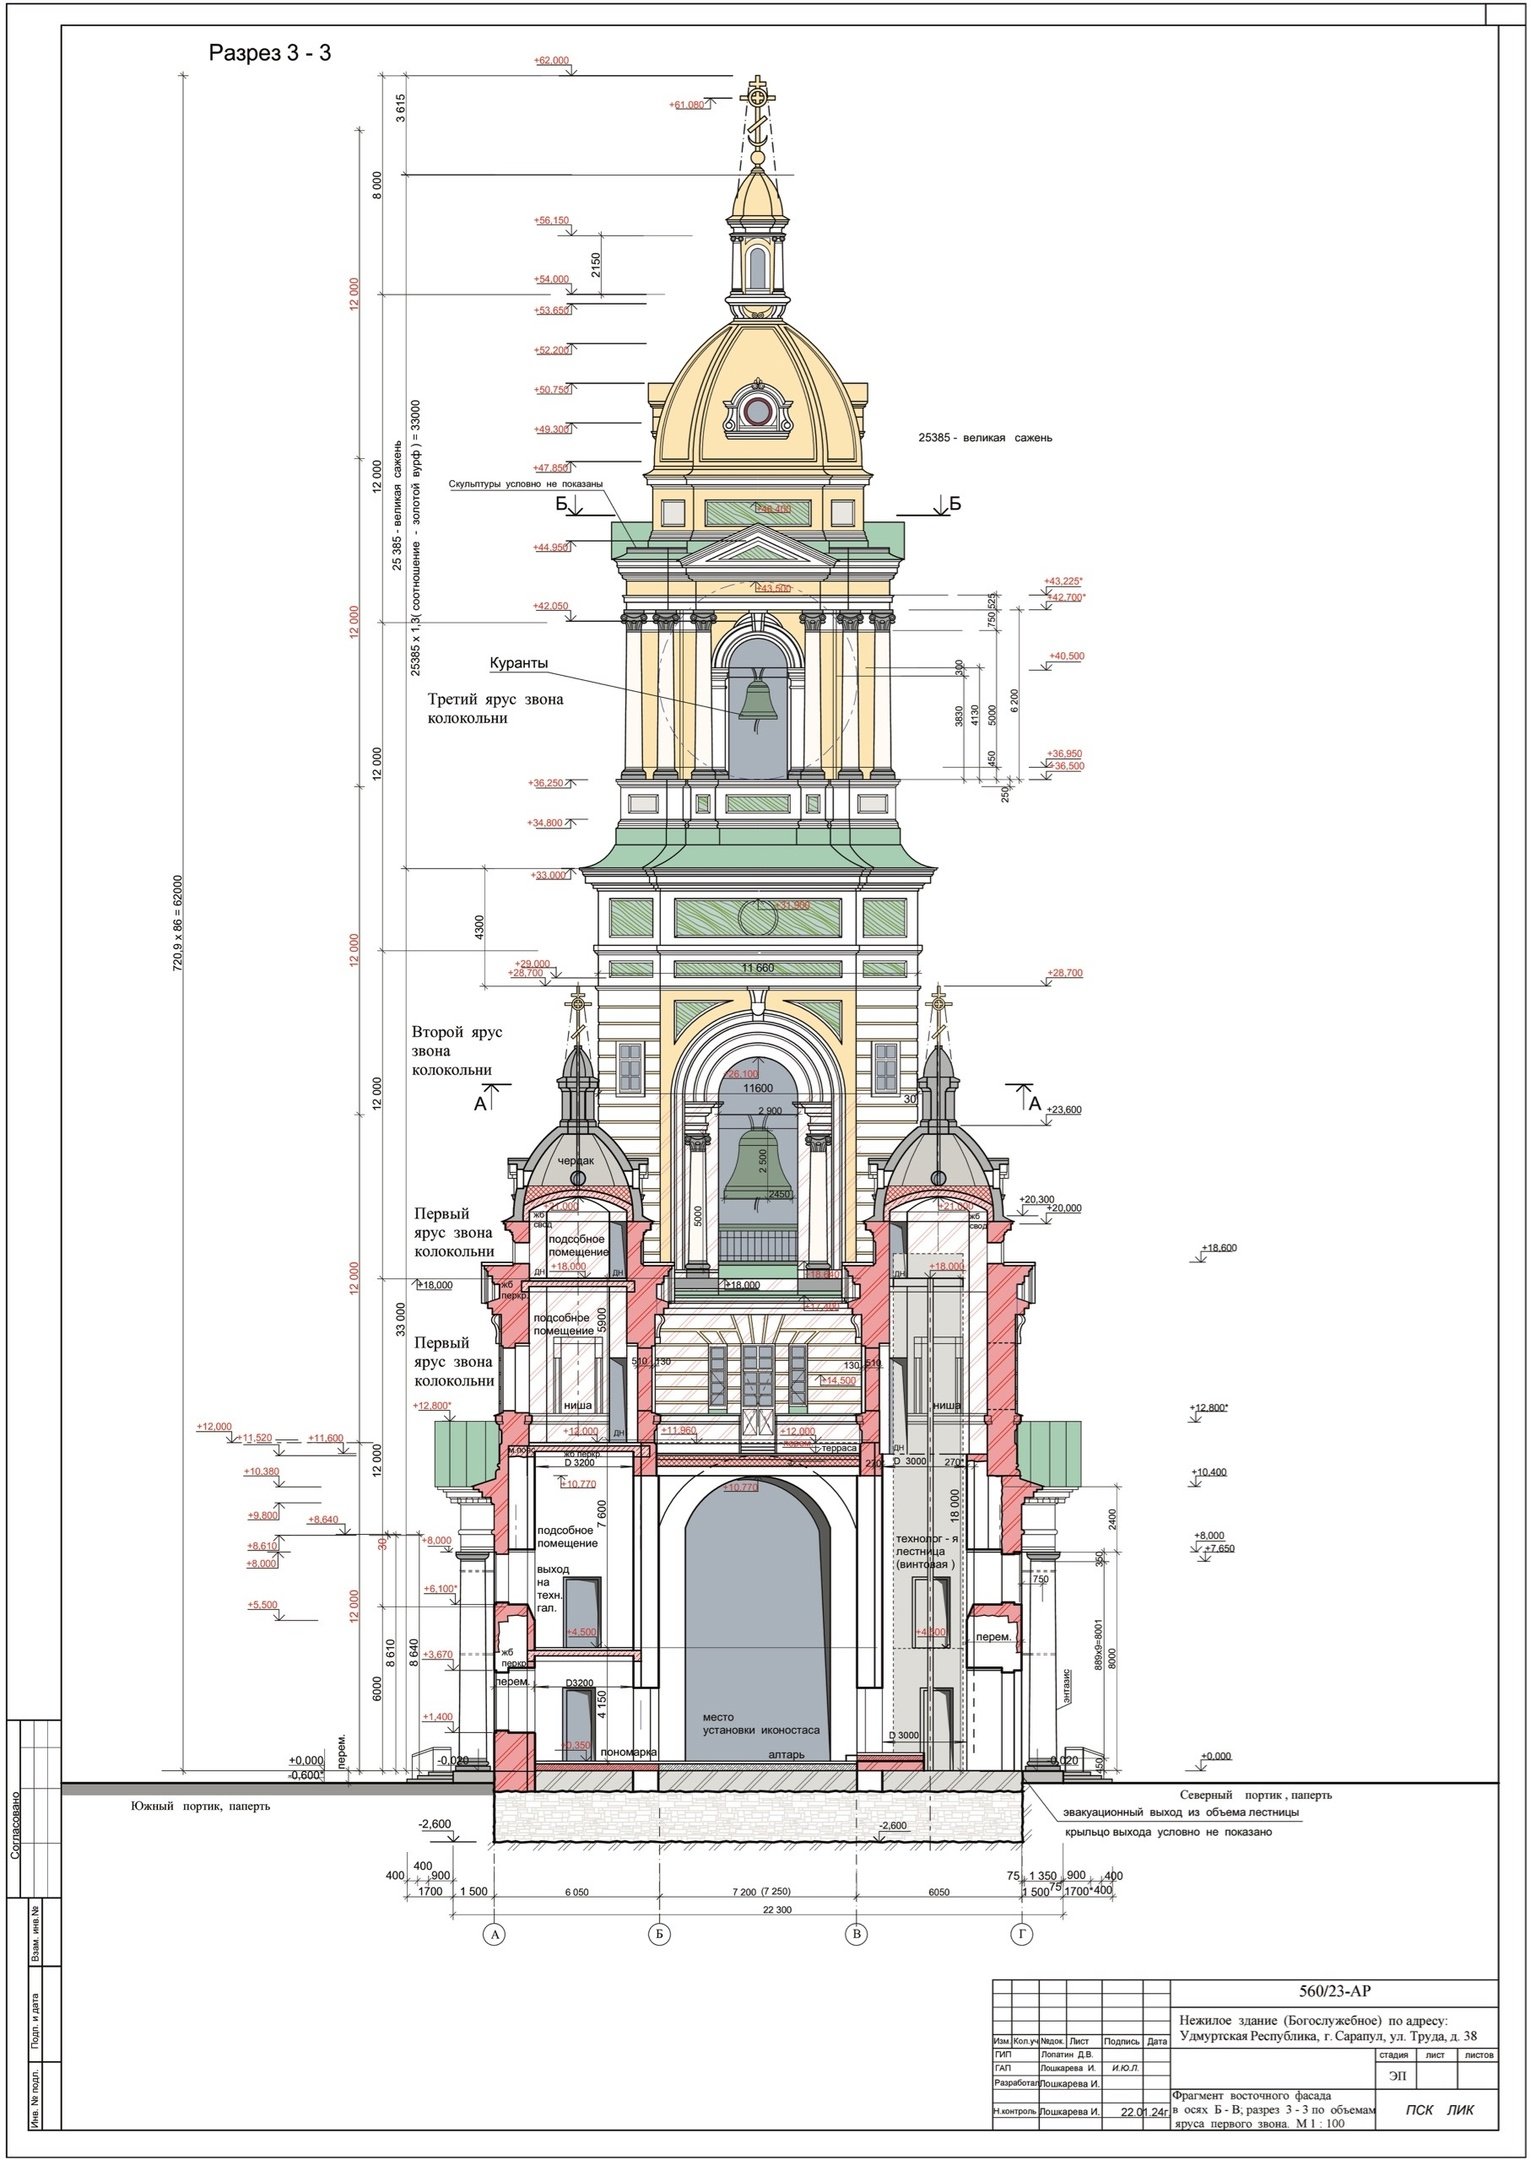Click the elevation mark +42,050
The height and width of the screenshot is (2160, 1531).
tap(552, 606)
